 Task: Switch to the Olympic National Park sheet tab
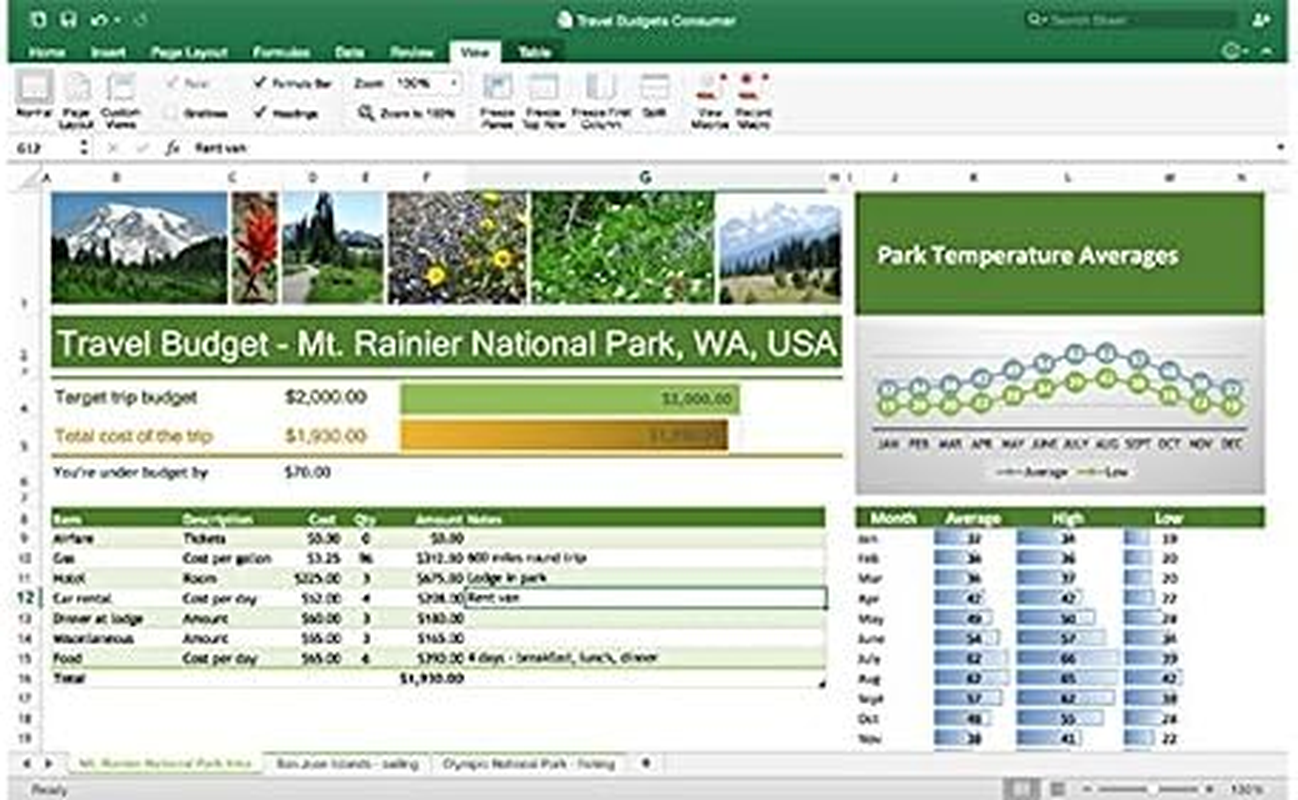pos(529,764)
